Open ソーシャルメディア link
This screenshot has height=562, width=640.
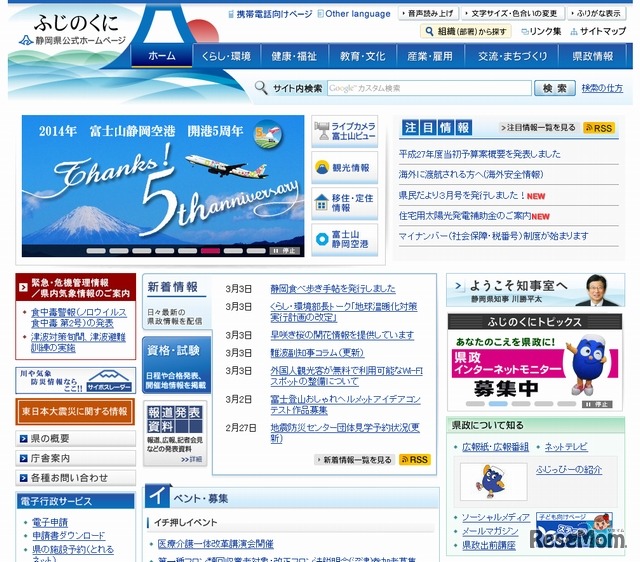tap(496, 518)
